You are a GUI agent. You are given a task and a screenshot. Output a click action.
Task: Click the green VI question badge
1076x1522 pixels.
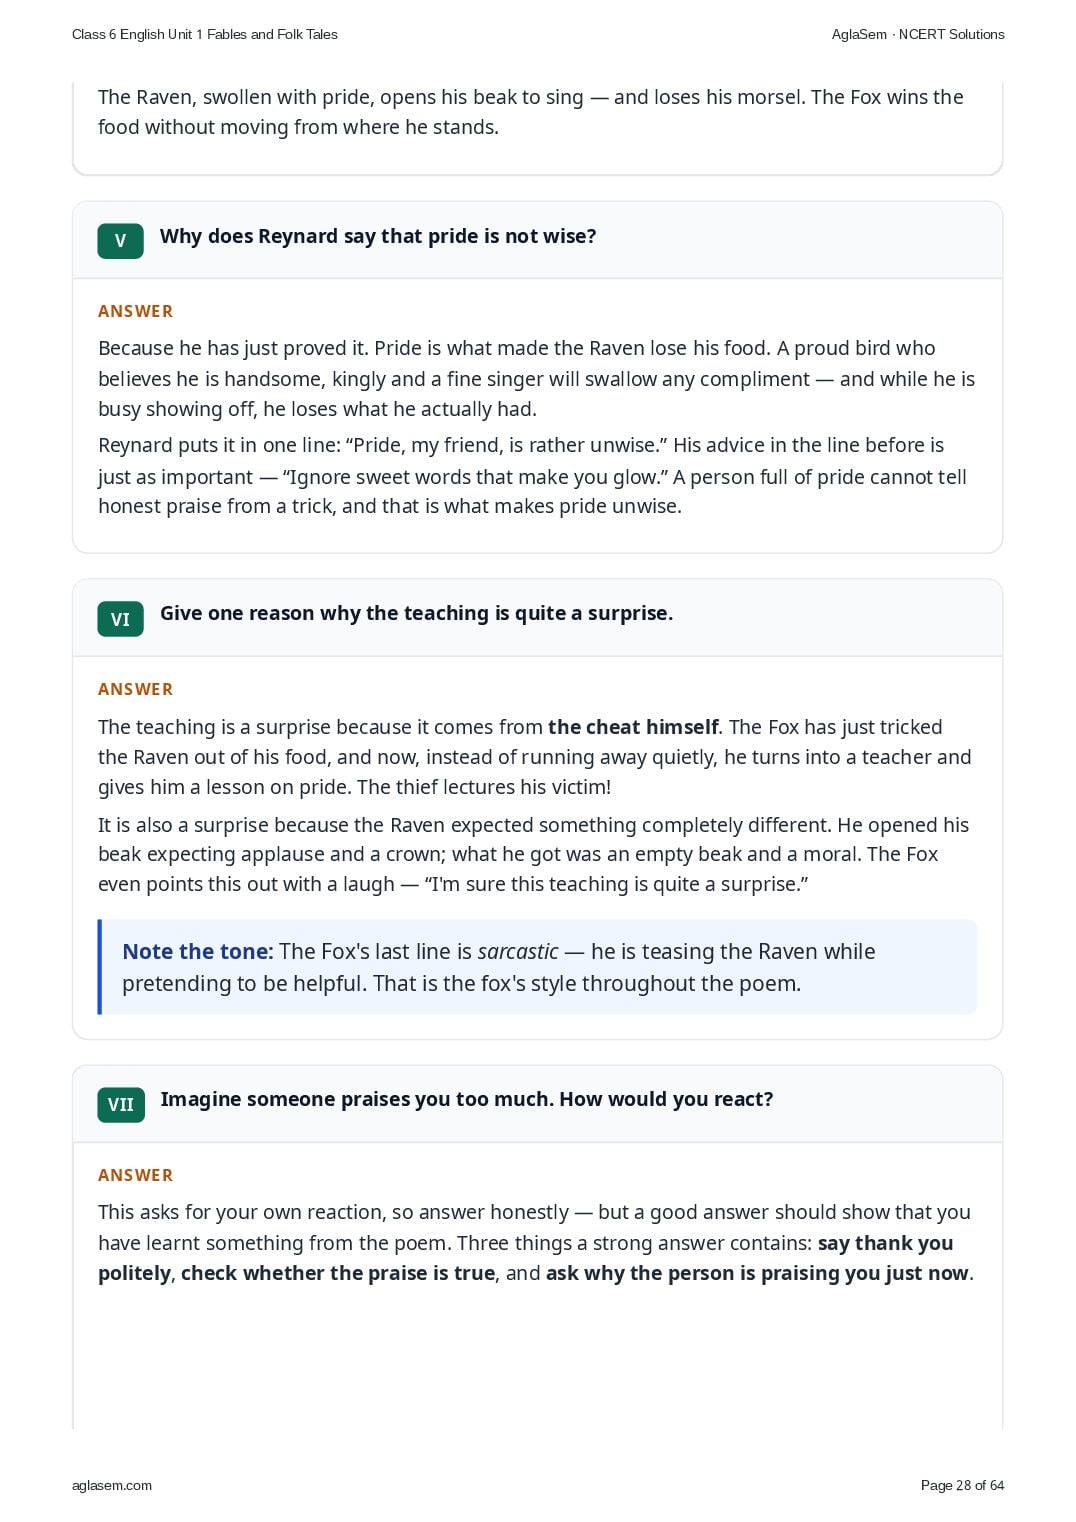coord(120,619)
